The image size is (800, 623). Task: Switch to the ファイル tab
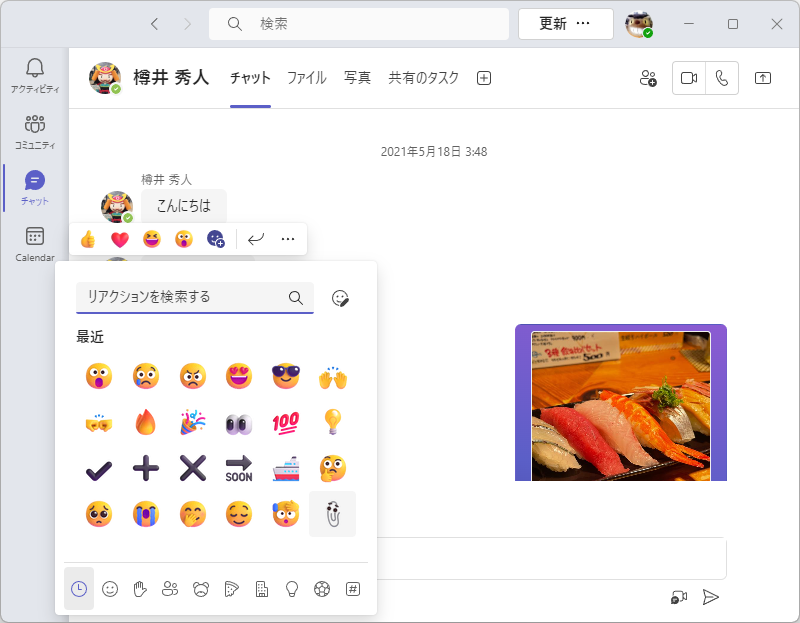(x=307, y=77)
